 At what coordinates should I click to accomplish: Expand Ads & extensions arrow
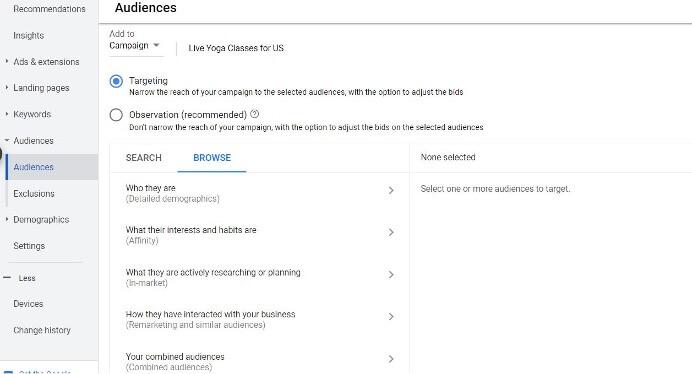tap(7, 61)
